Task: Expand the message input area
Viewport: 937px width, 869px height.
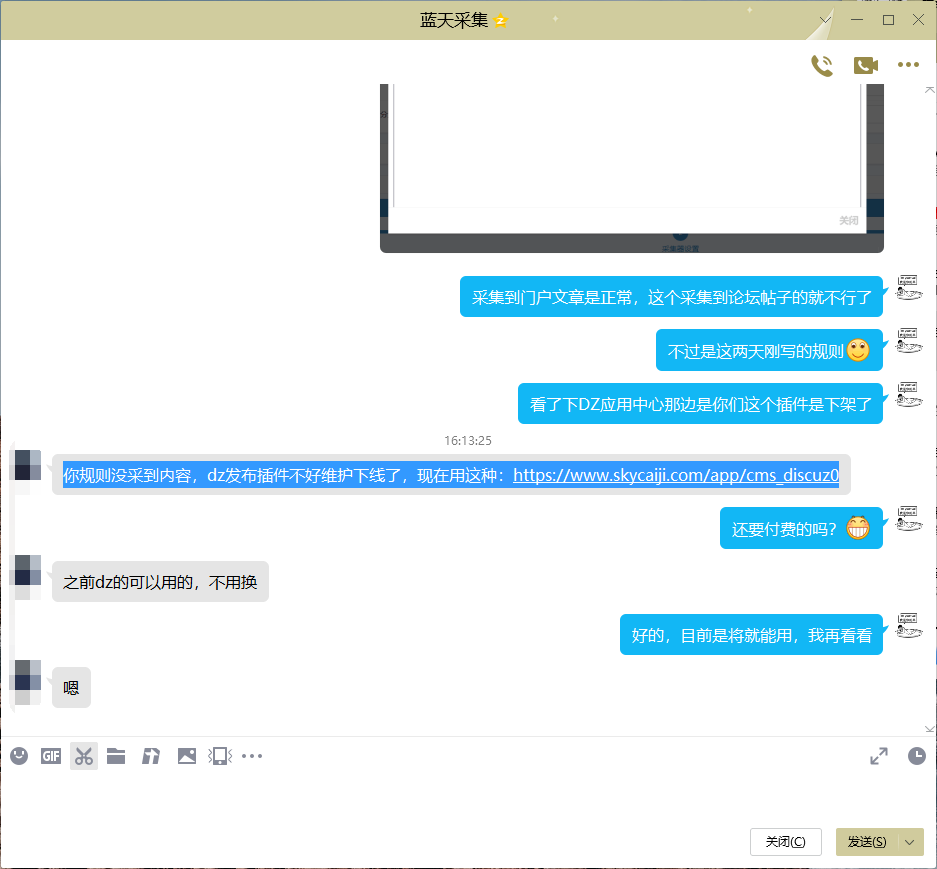Action: (x=879, y=756)
